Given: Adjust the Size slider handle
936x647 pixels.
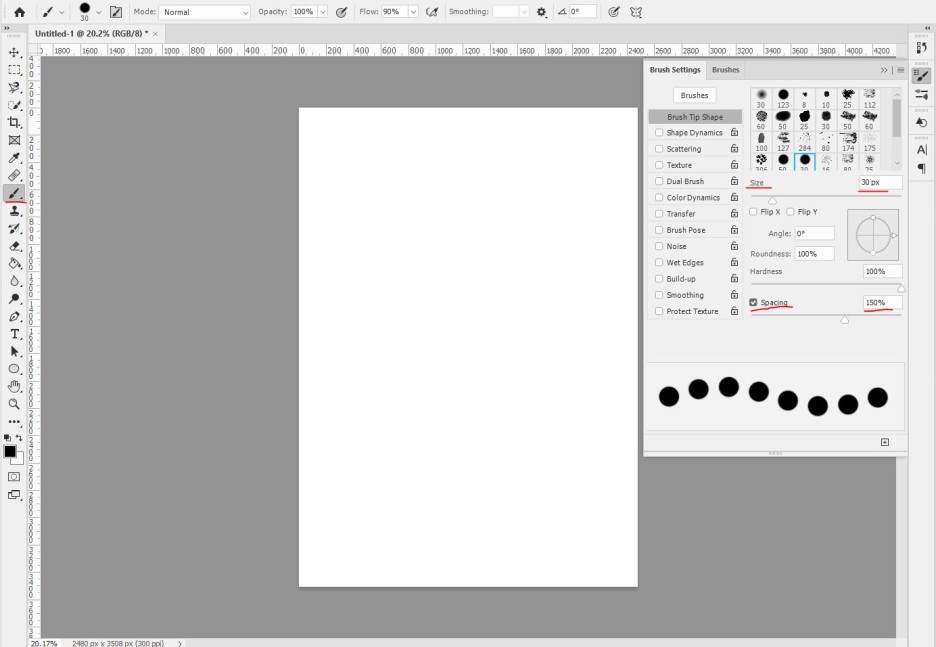Looking at the screenshot, I should (x=772, y=200).
